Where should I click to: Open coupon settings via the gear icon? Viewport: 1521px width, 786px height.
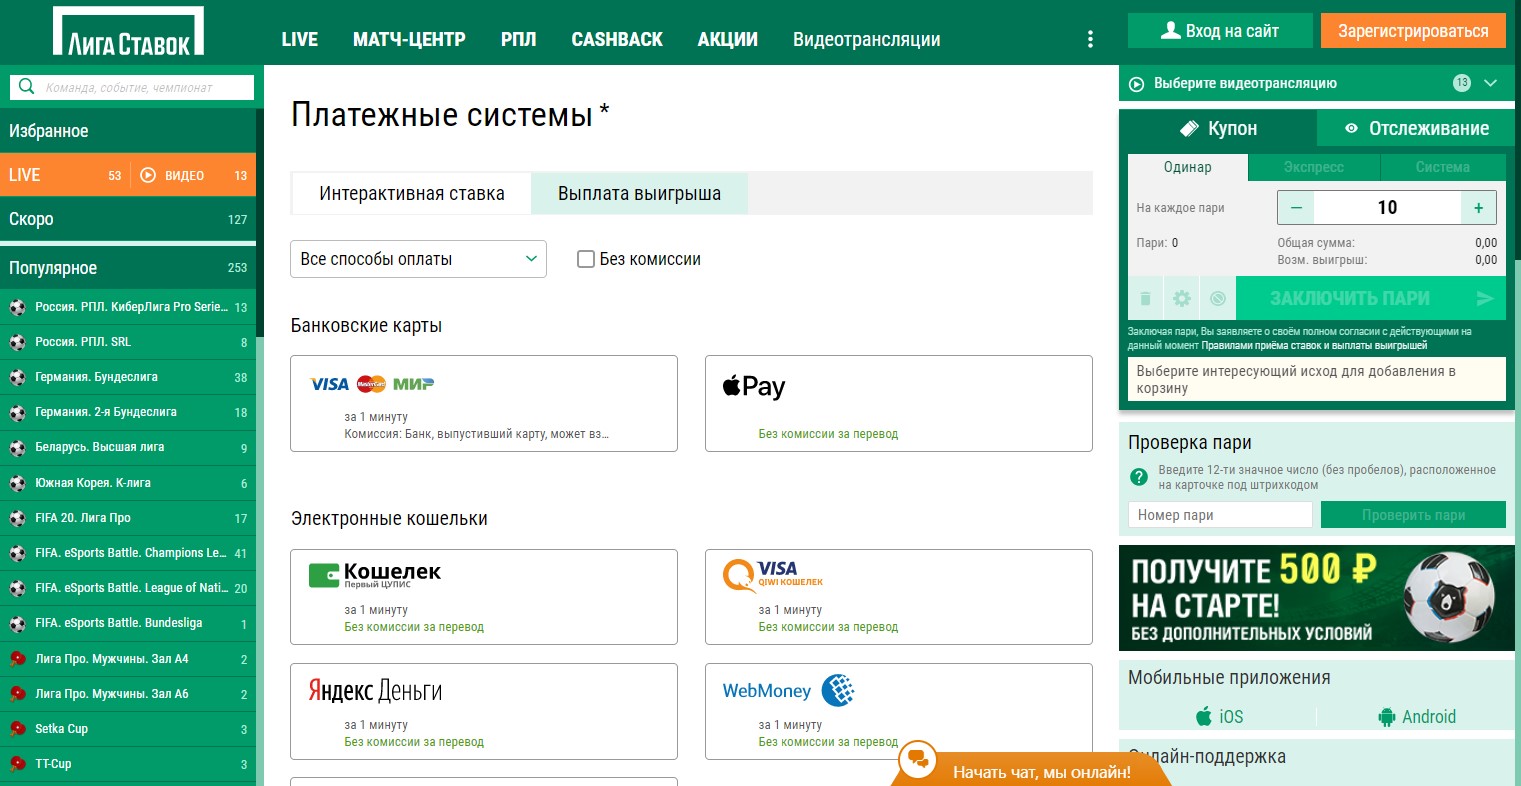(x=1182, y=299)
